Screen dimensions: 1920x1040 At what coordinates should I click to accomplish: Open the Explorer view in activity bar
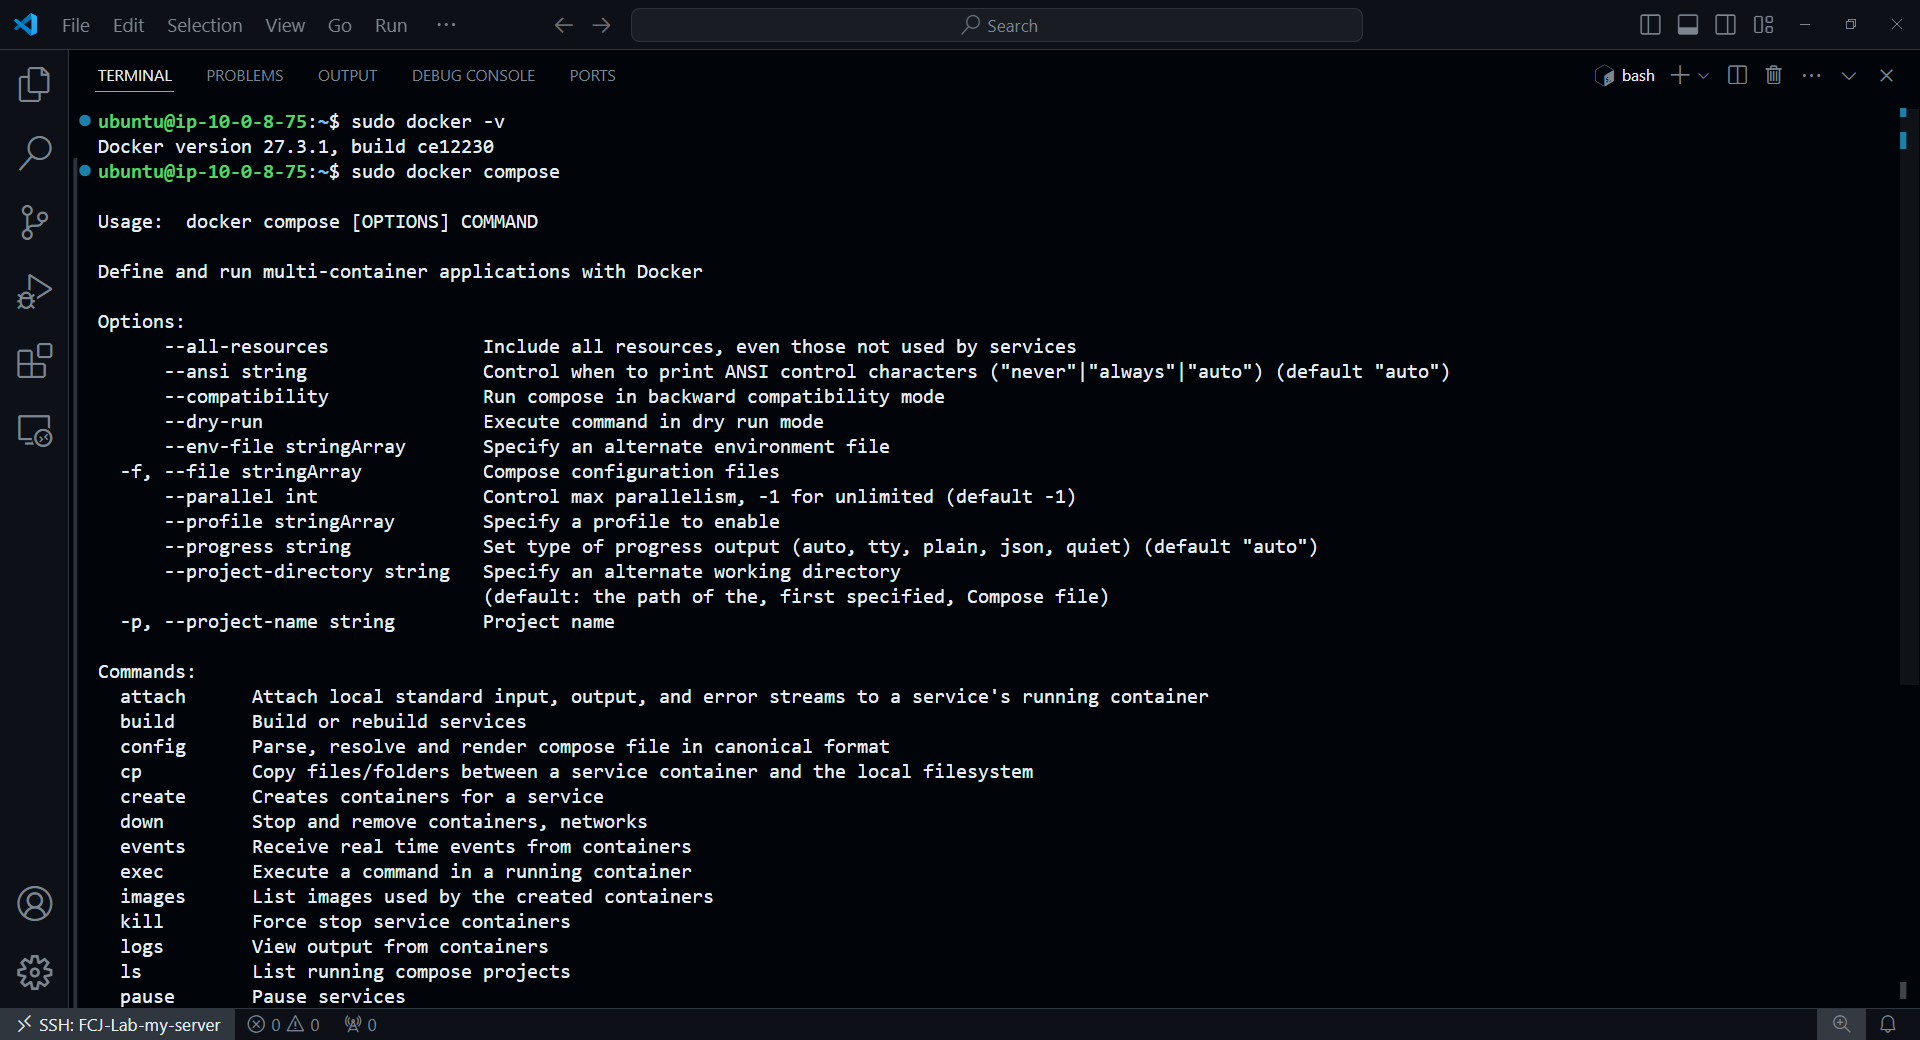[35, 84]
